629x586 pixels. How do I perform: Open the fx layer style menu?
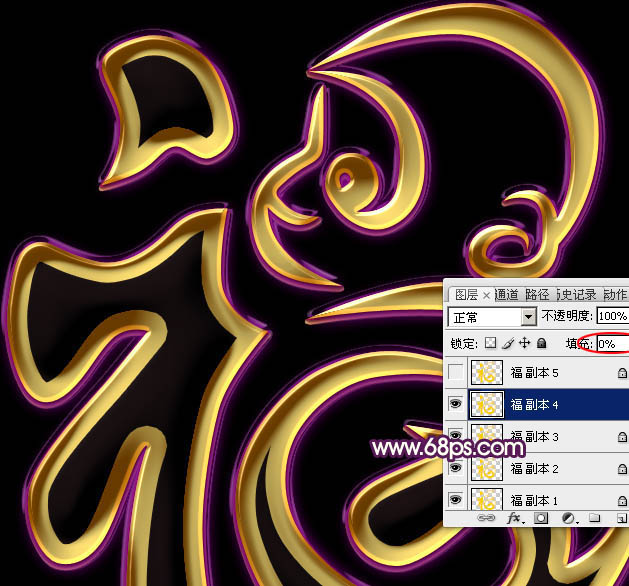tap(515, 518)
